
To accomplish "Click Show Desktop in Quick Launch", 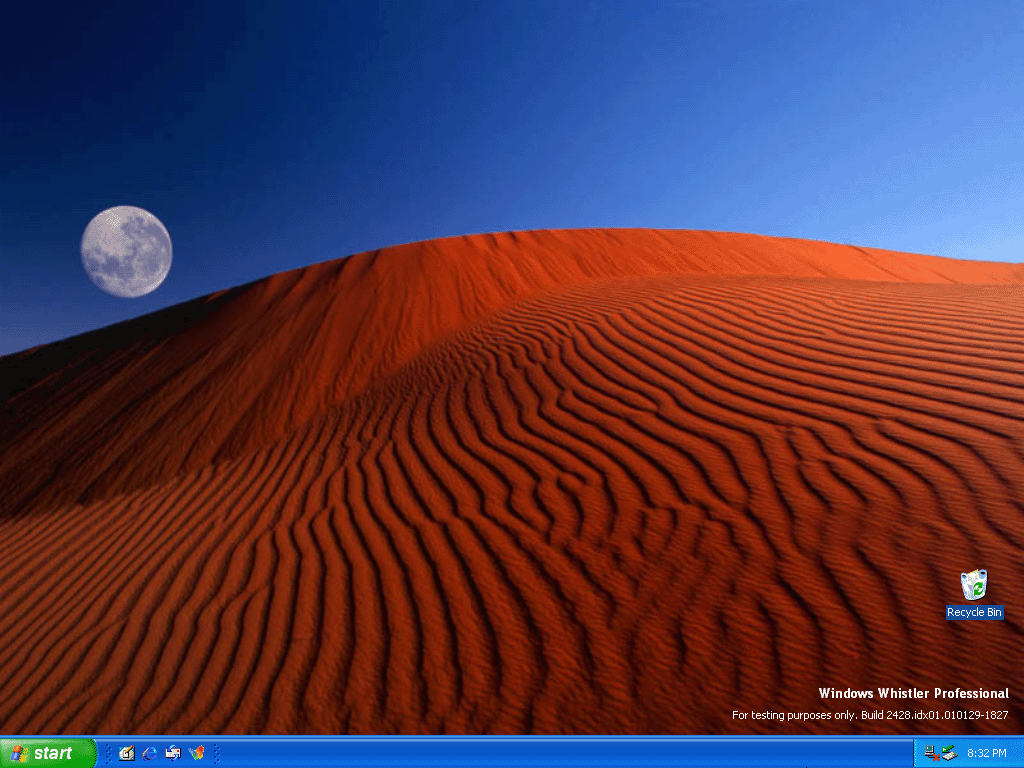I will (127, 753).
